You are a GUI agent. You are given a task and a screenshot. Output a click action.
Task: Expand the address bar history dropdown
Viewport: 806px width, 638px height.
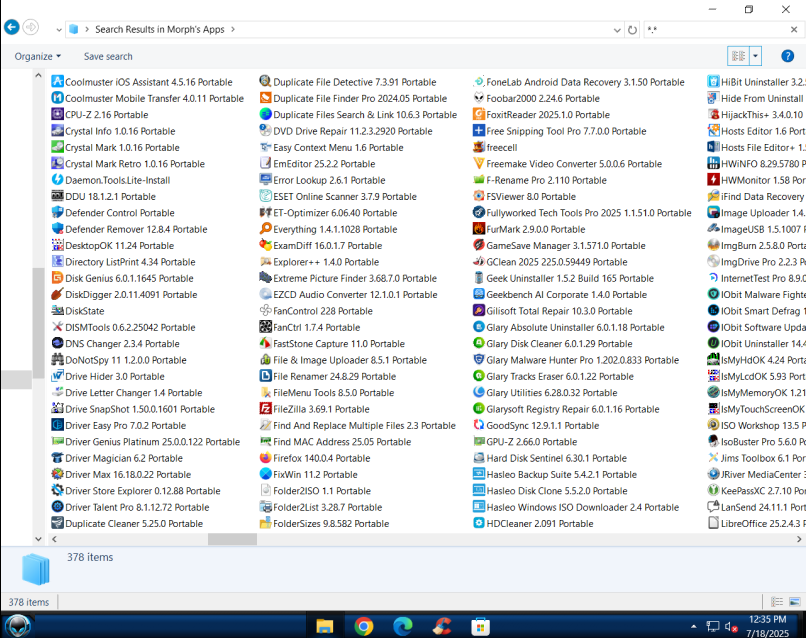click(617, 30)
